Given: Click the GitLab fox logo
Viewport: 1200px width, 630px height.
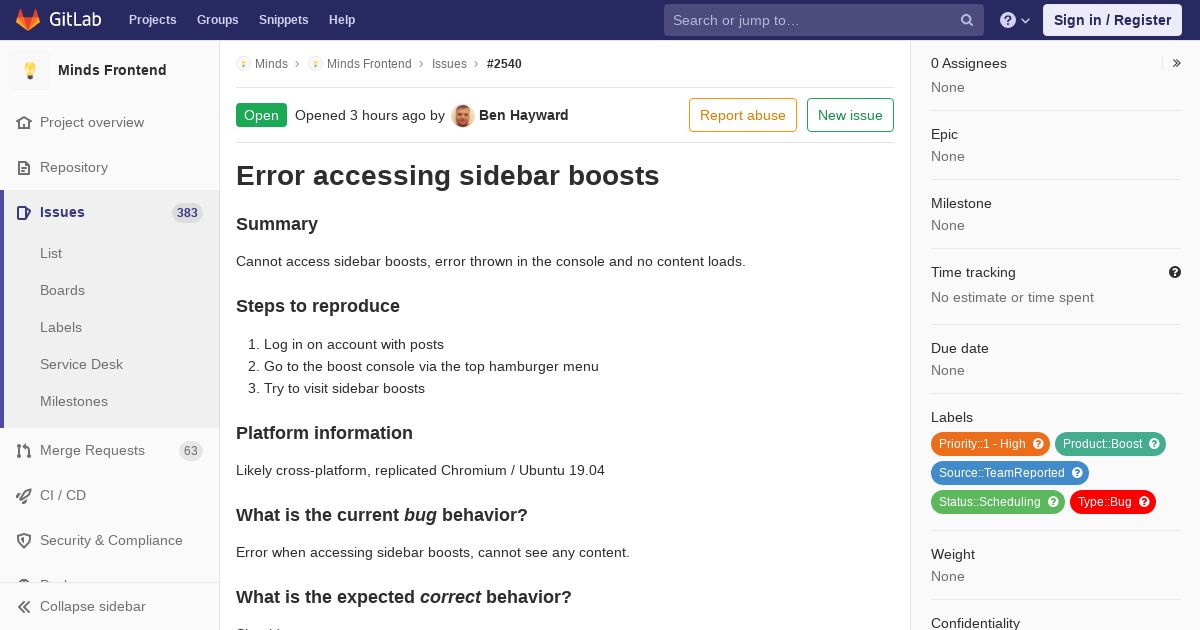Looking at the screenshot, I should pos(28,19).
